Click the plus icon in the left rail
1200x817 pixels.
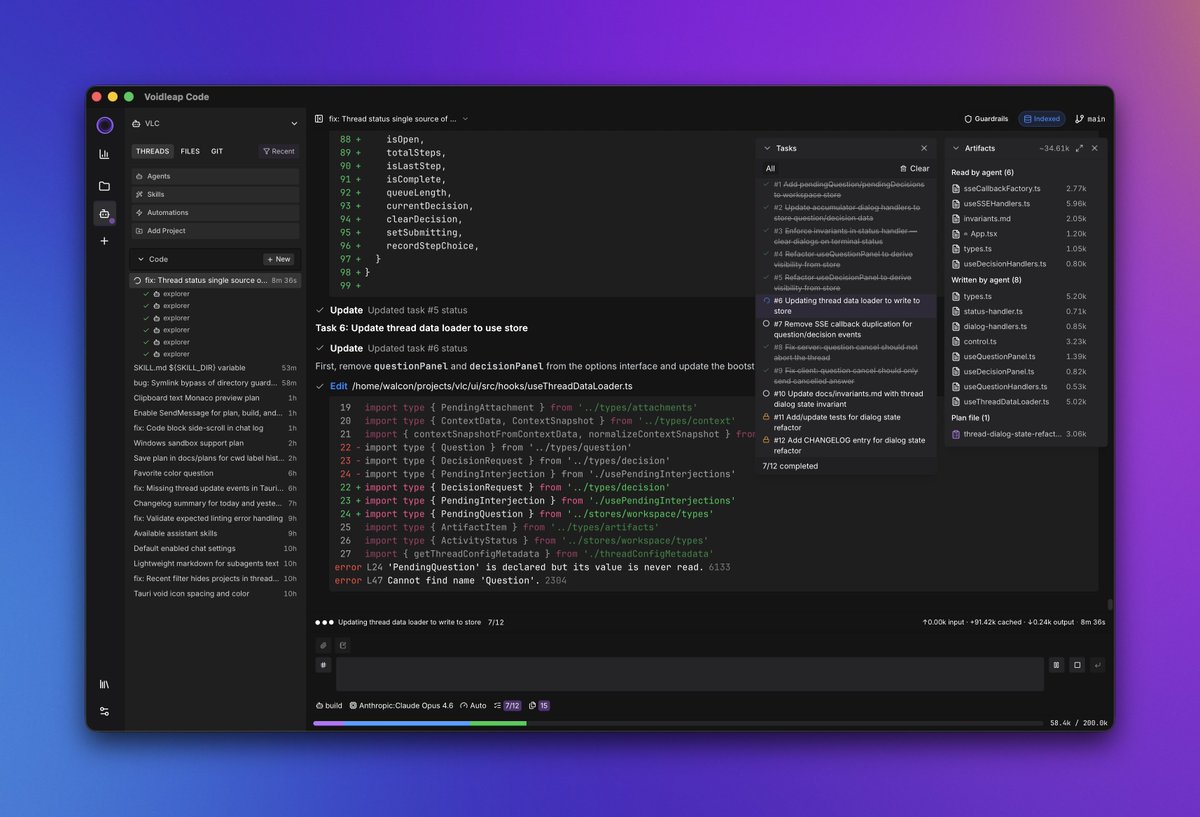click(105, 241)
